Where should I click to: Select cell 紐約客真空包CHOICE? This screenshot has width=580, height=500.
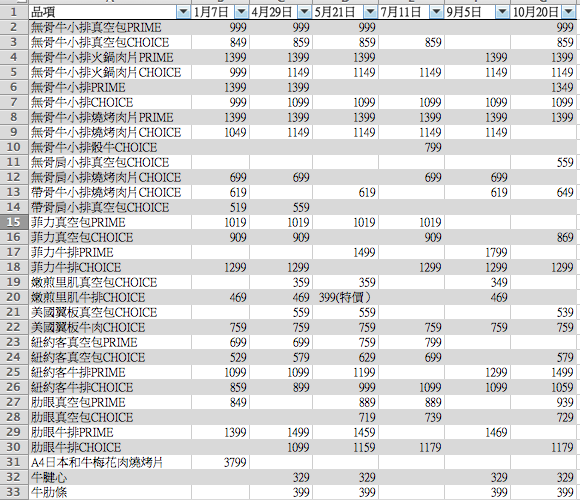[110, 357]
